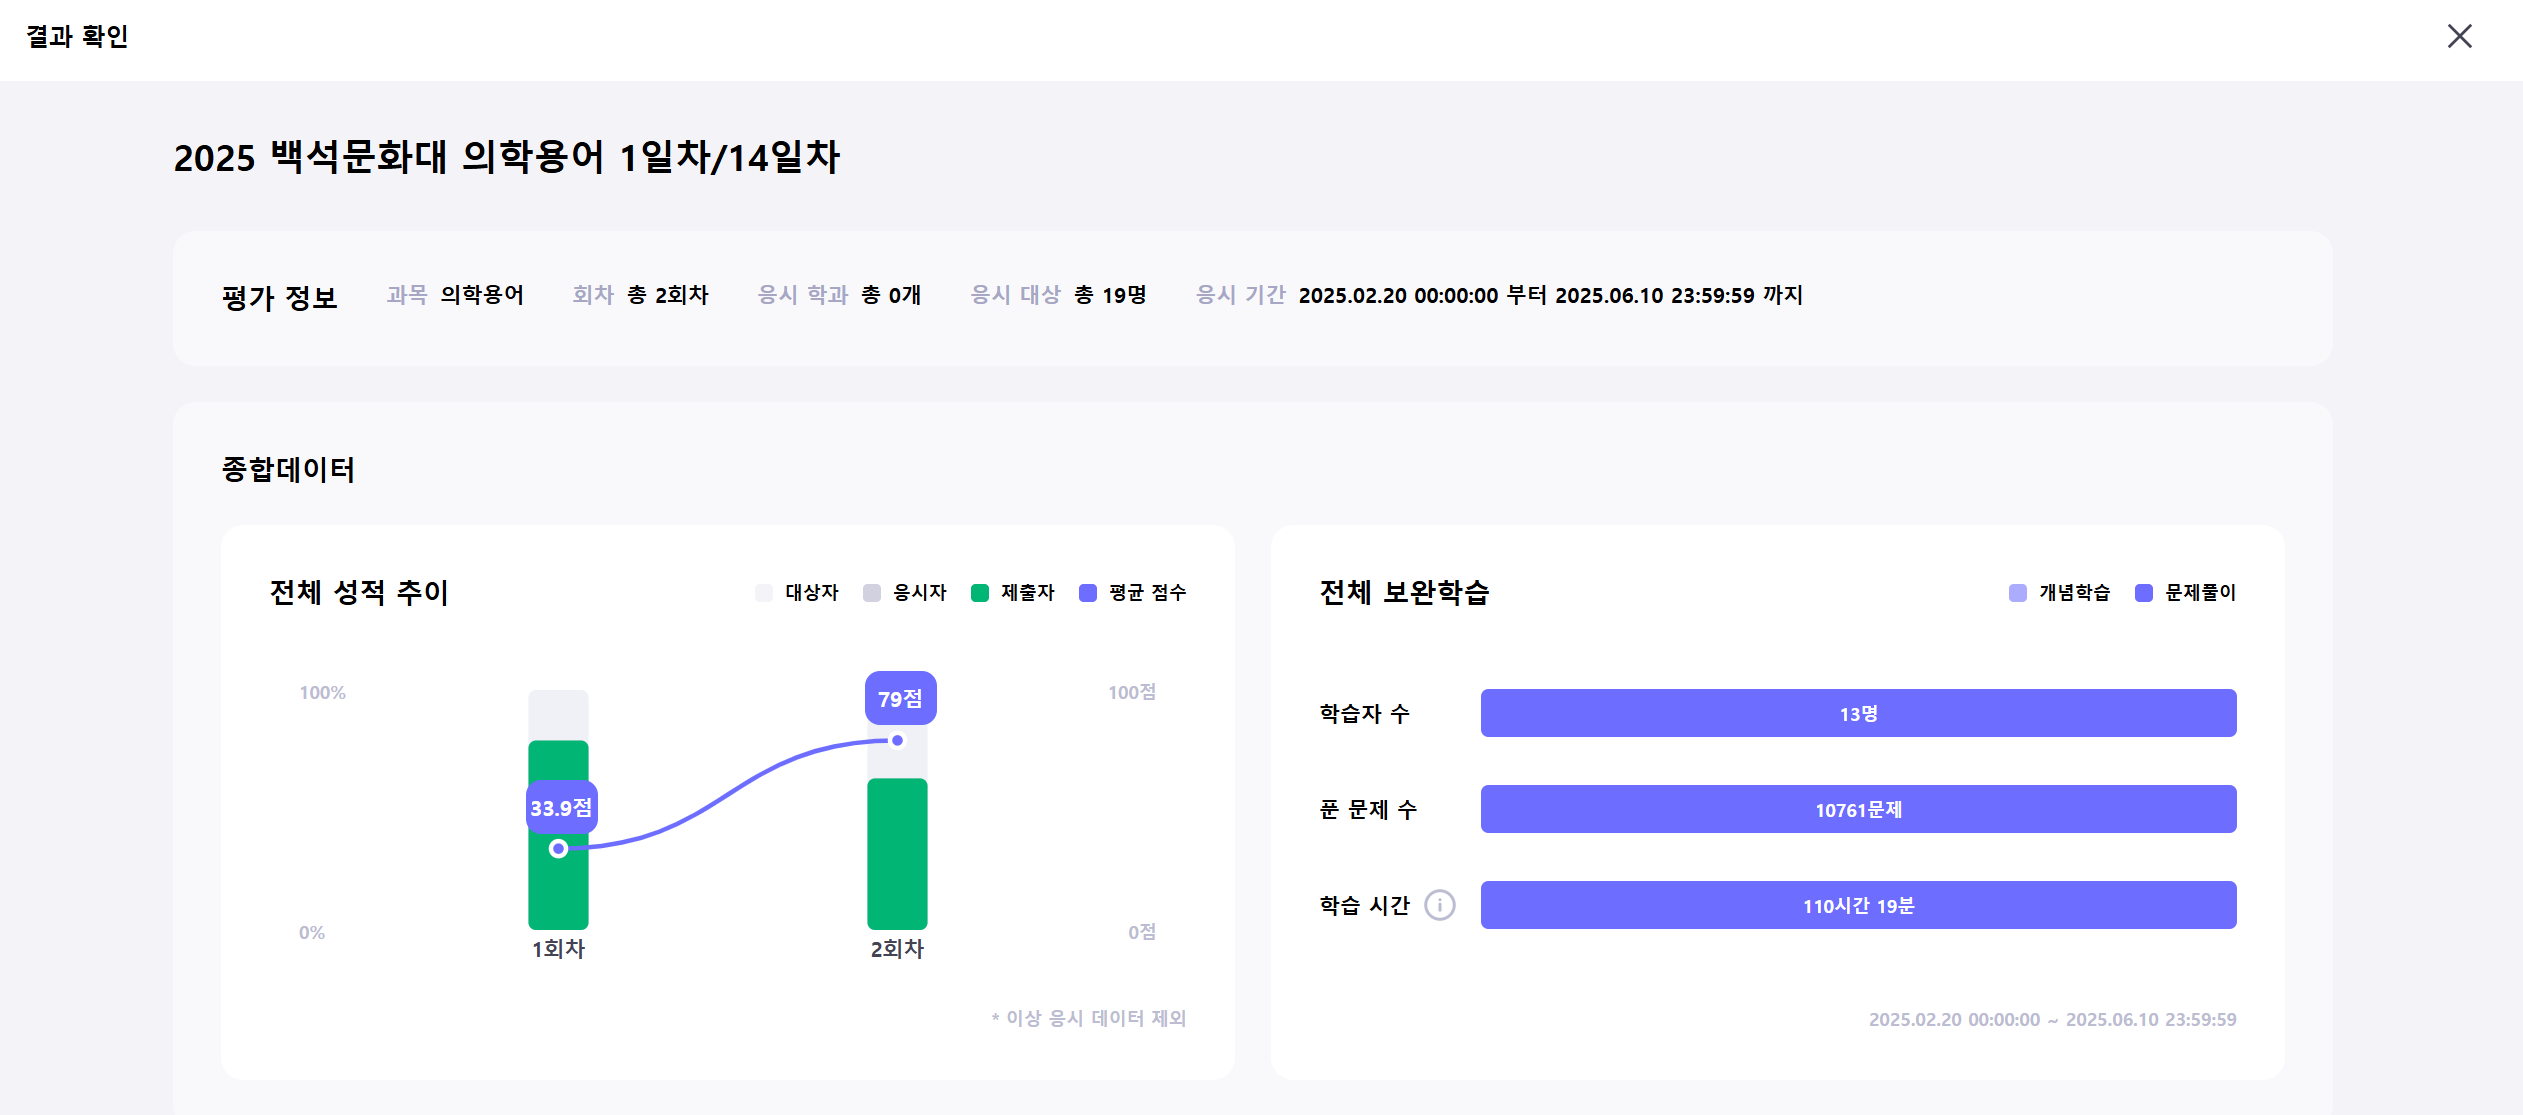2523x1115 pixels.
Task: Click the 110시간 19분 bar
Action: [x=1858, y=906]
